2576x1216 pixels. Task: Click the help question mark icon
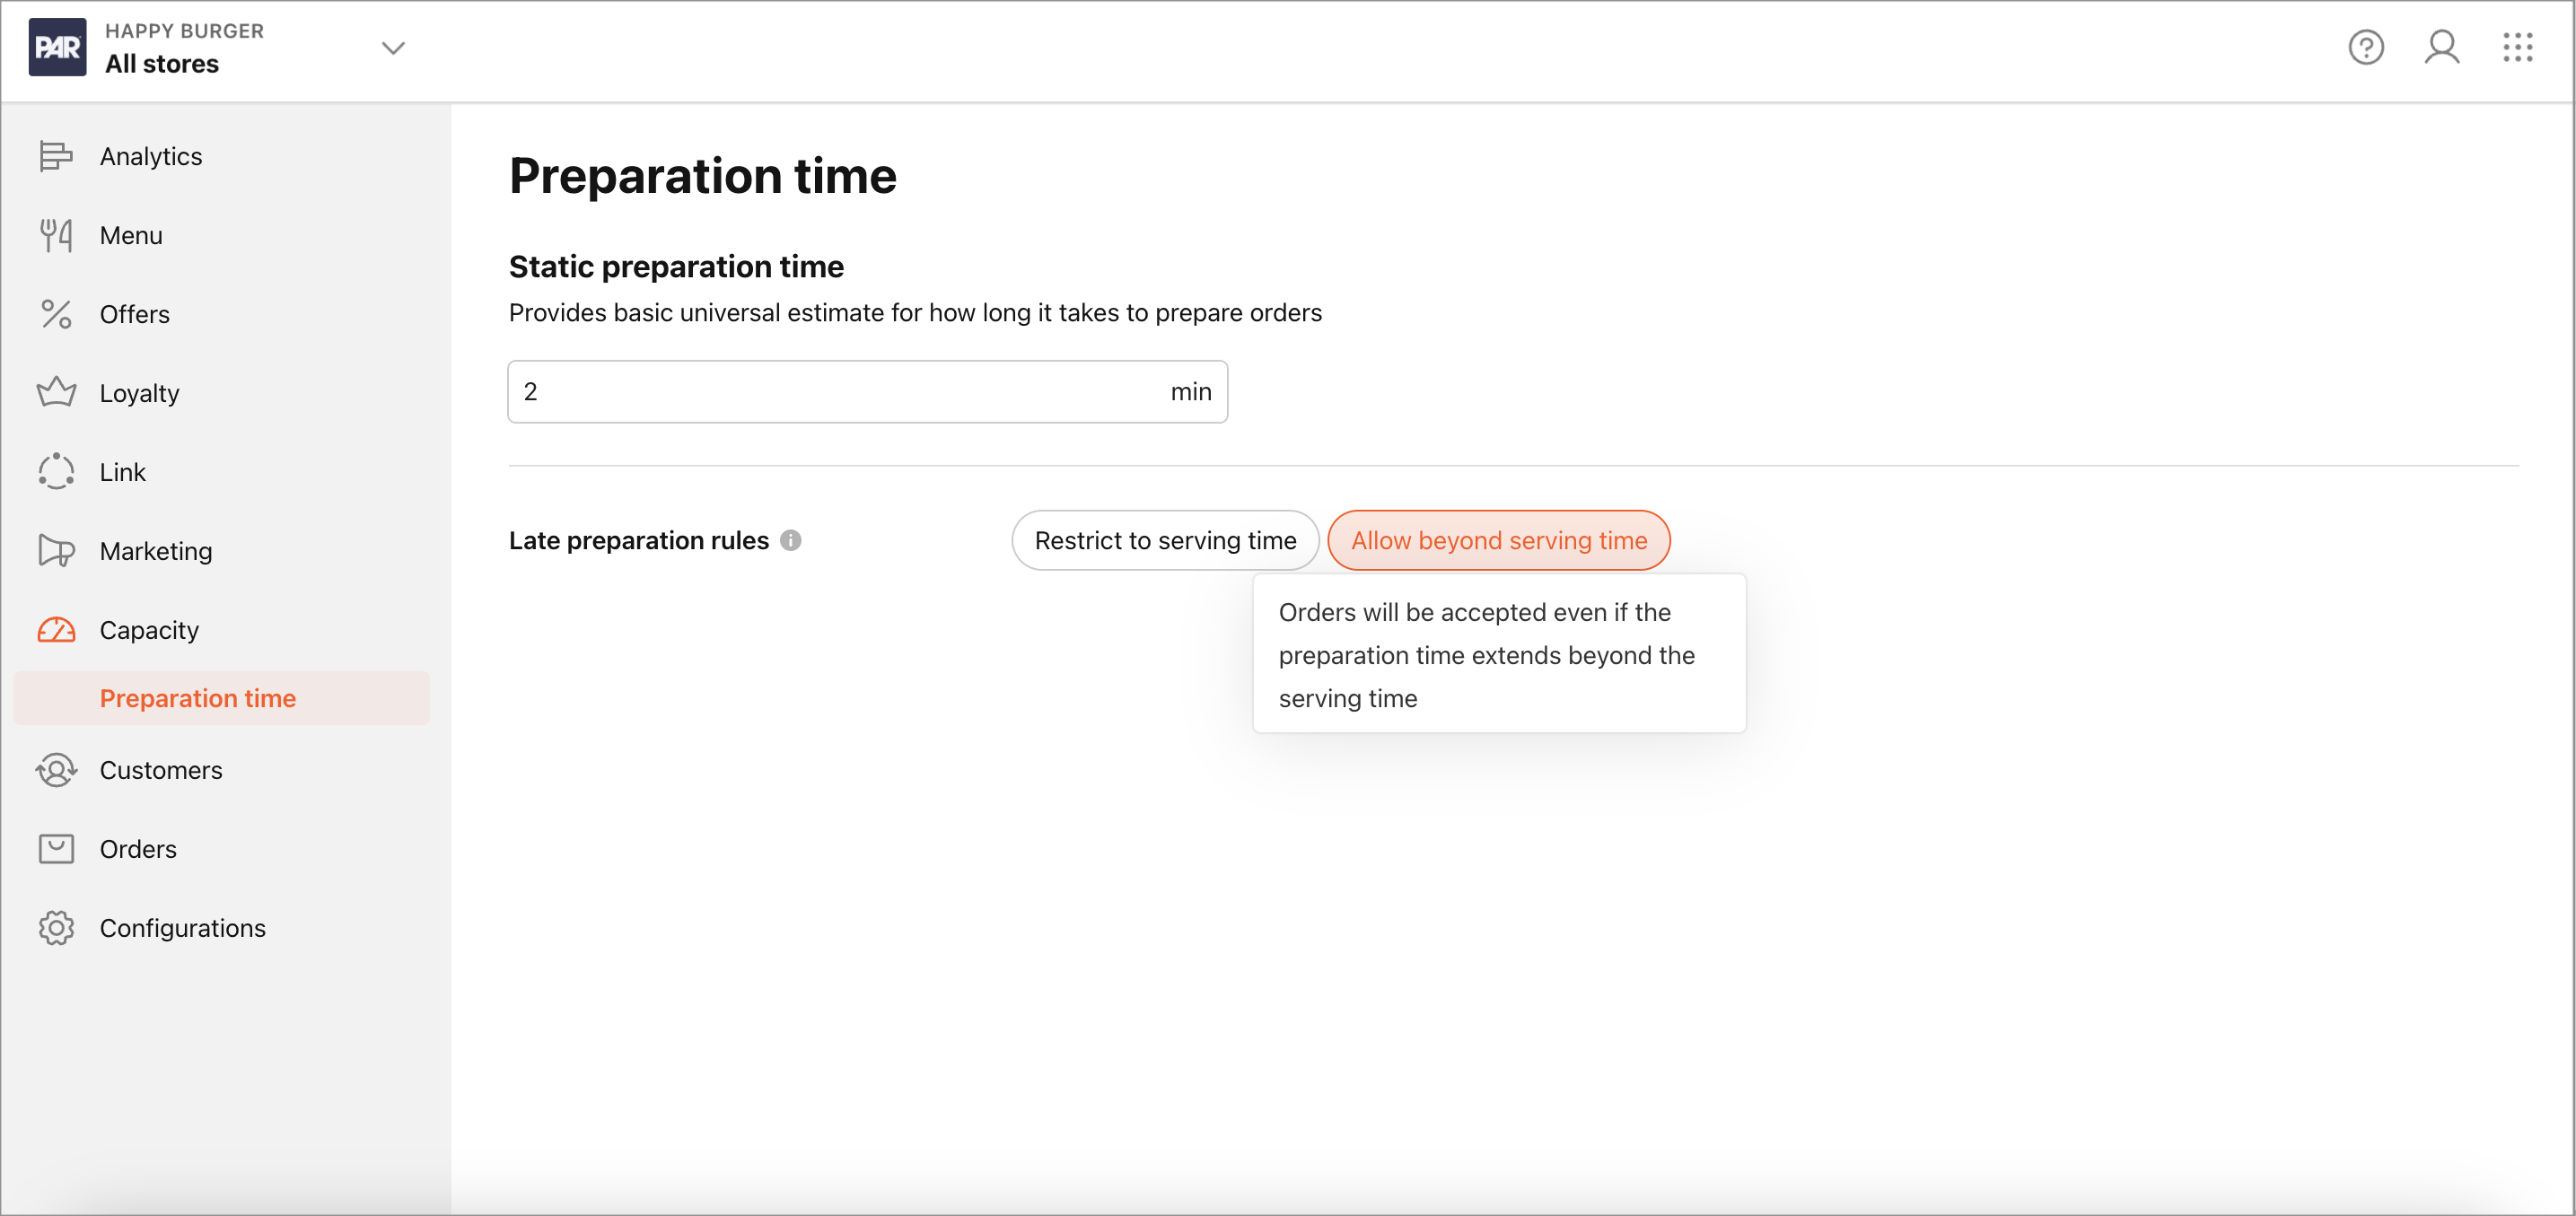(2366, 47)
